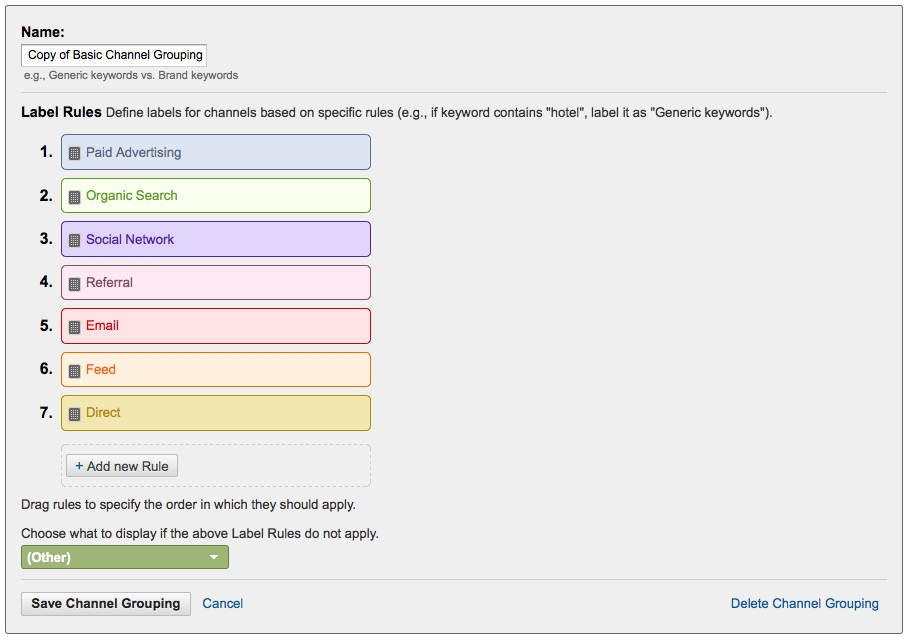Select the Referral rule row
The image size is (905, 637).
coord(216,283)
